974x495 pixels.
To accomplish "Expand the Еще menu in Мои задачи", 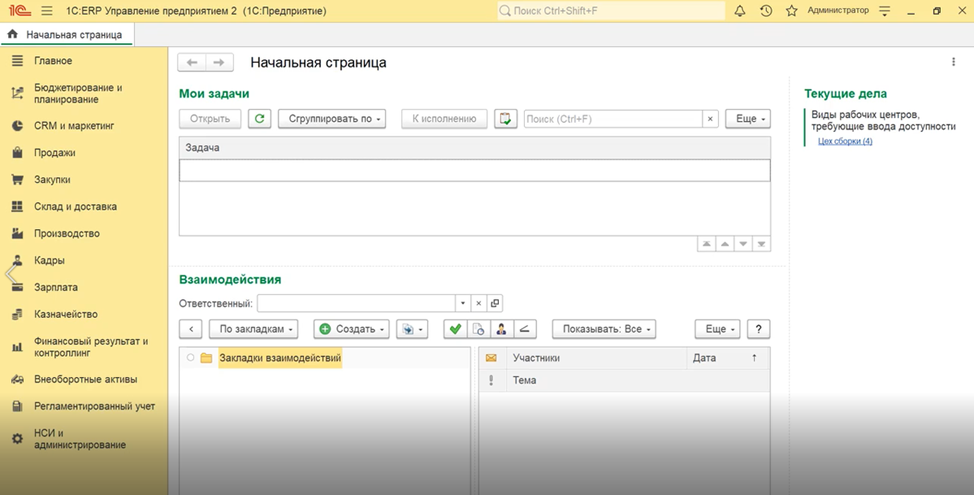I will point(748,119).
